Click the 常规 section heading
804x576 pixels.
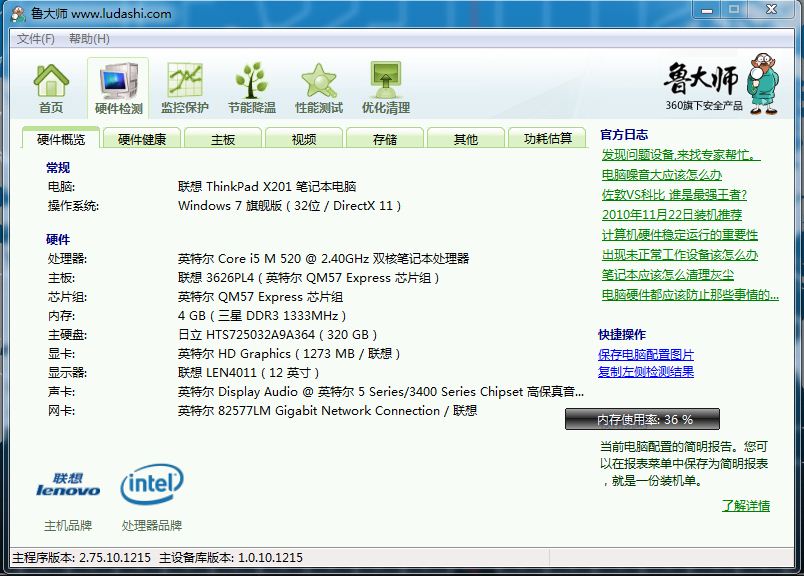[58, 168]
